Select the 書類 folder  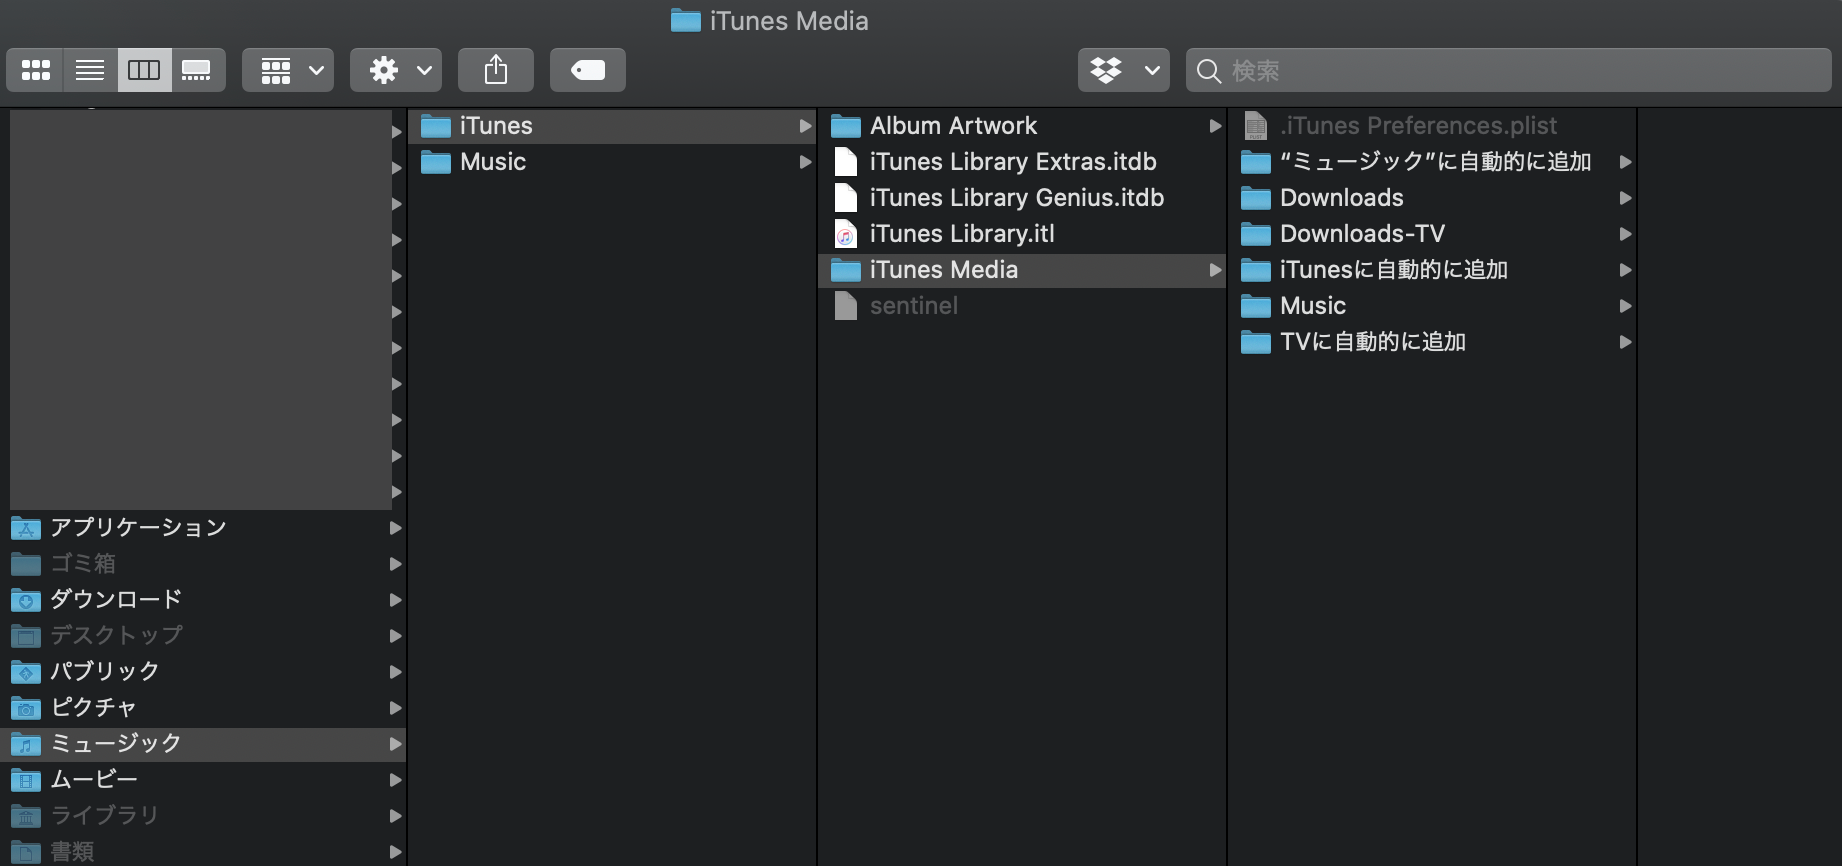(x=204, y=852)
